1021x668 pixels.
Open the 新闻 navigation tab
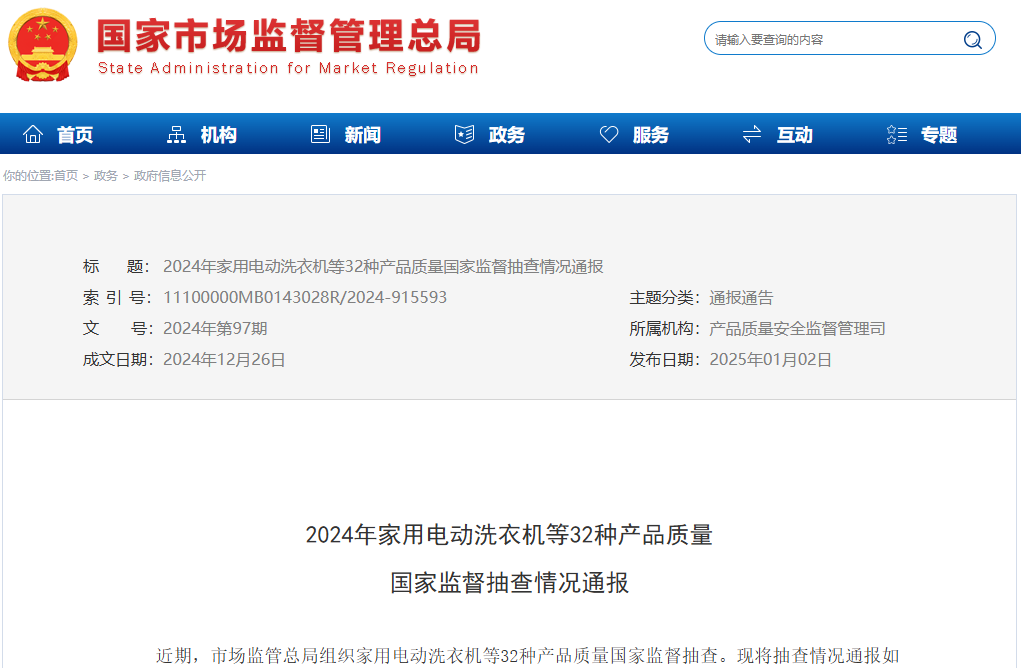[363, 135]
